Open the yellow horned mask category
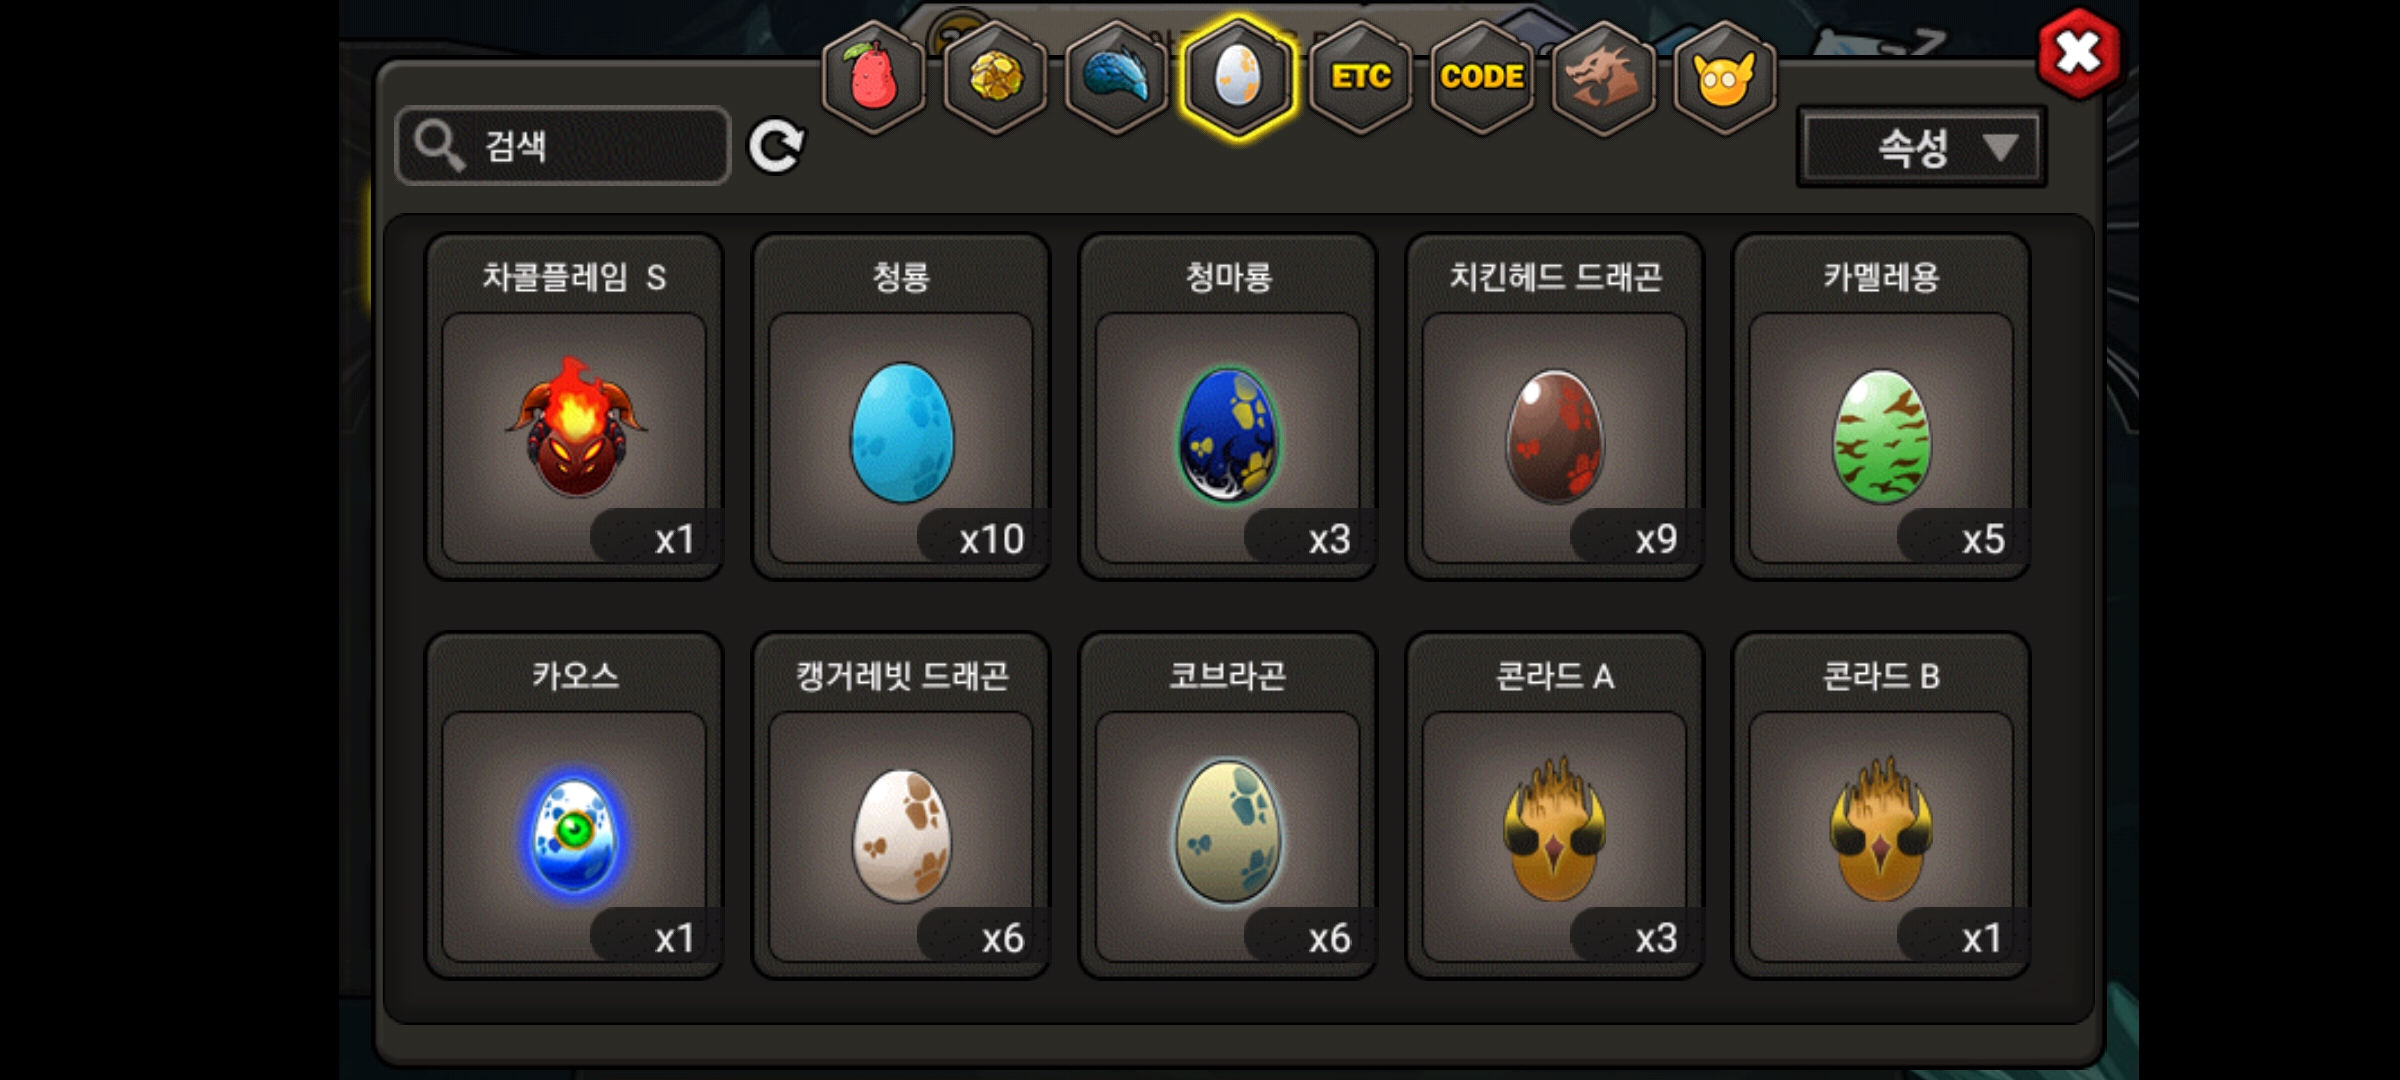 (1725, 78)
